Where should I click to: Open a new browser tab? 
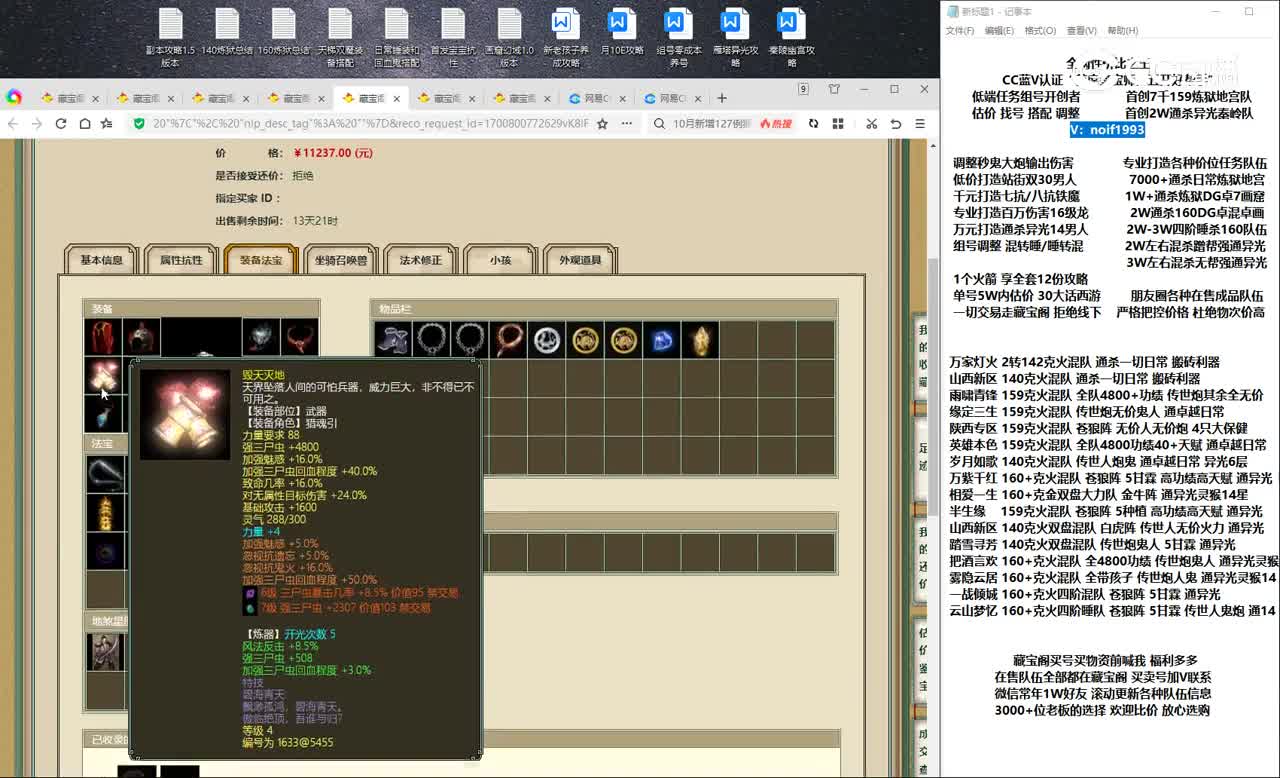[722, 98]
